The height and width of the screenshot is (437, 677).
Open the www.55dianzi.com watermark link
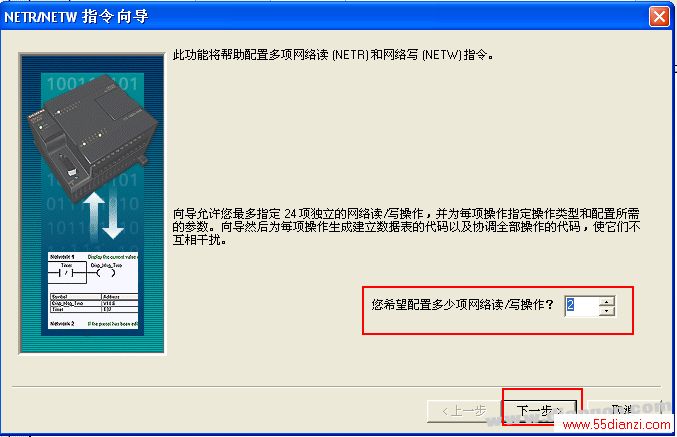[x=617, y=424]
